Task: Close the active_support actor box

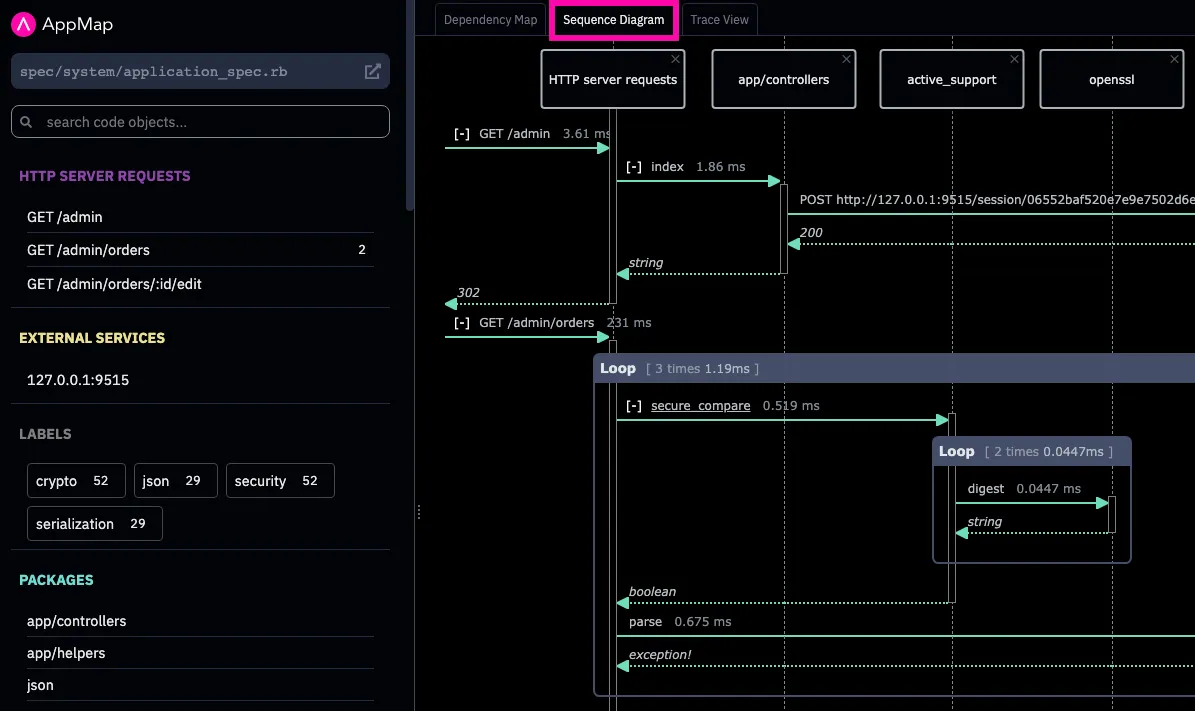Action: (x=1014, y=59)
